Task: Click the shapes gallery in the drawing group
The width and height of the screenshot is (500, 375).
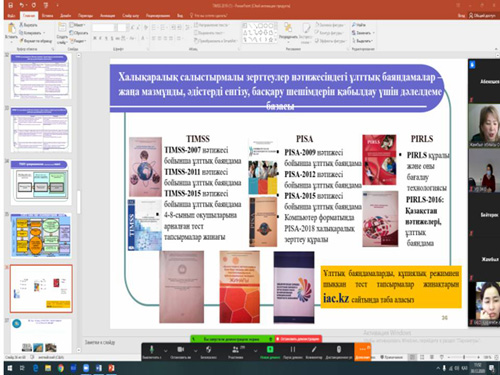Action: click(x=260, y=33)
